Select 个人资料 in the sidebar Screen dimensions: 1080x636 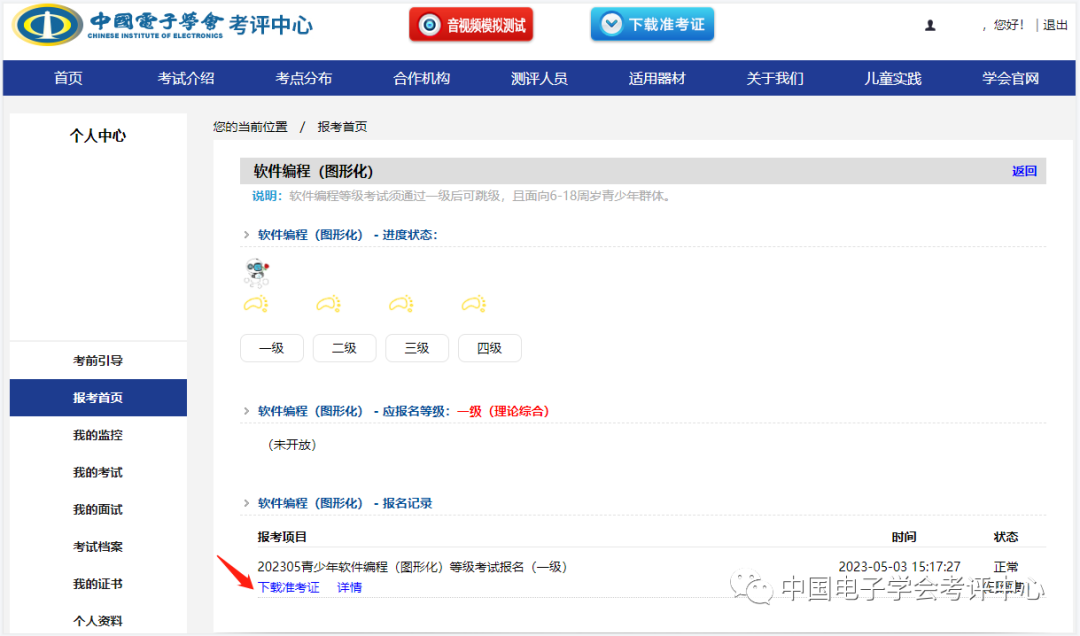[98, 620]
